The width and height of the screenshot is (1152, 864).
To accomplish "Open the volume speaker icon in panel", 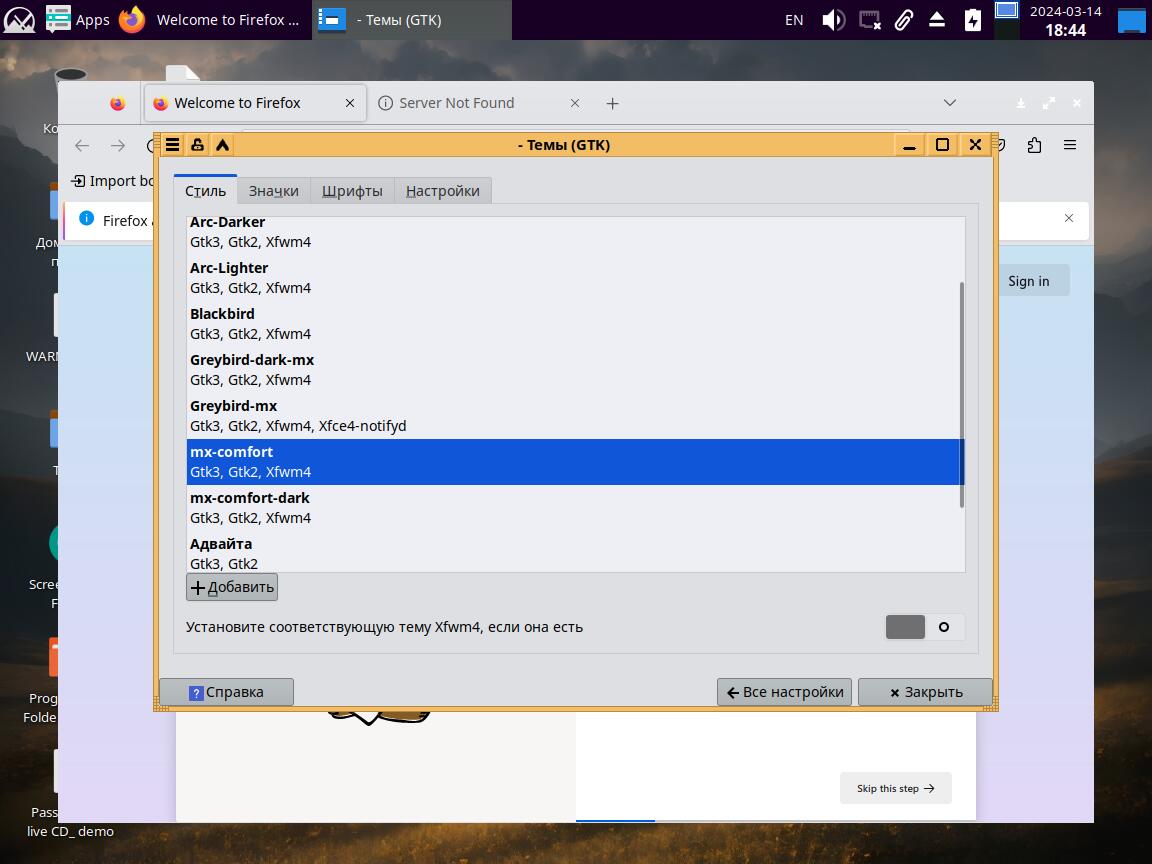I will click(x=833, y=20).
